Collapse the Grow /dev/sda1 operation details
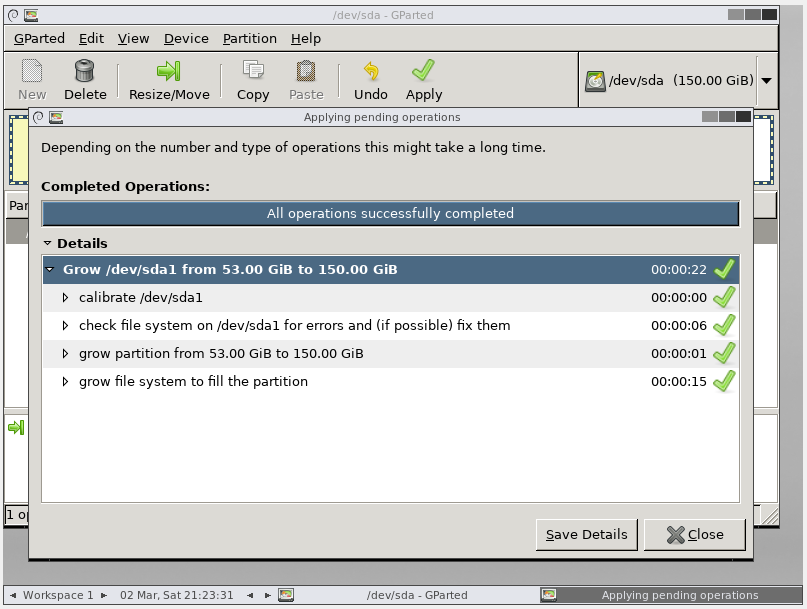The image size is (807, 609). pos(51,268)
